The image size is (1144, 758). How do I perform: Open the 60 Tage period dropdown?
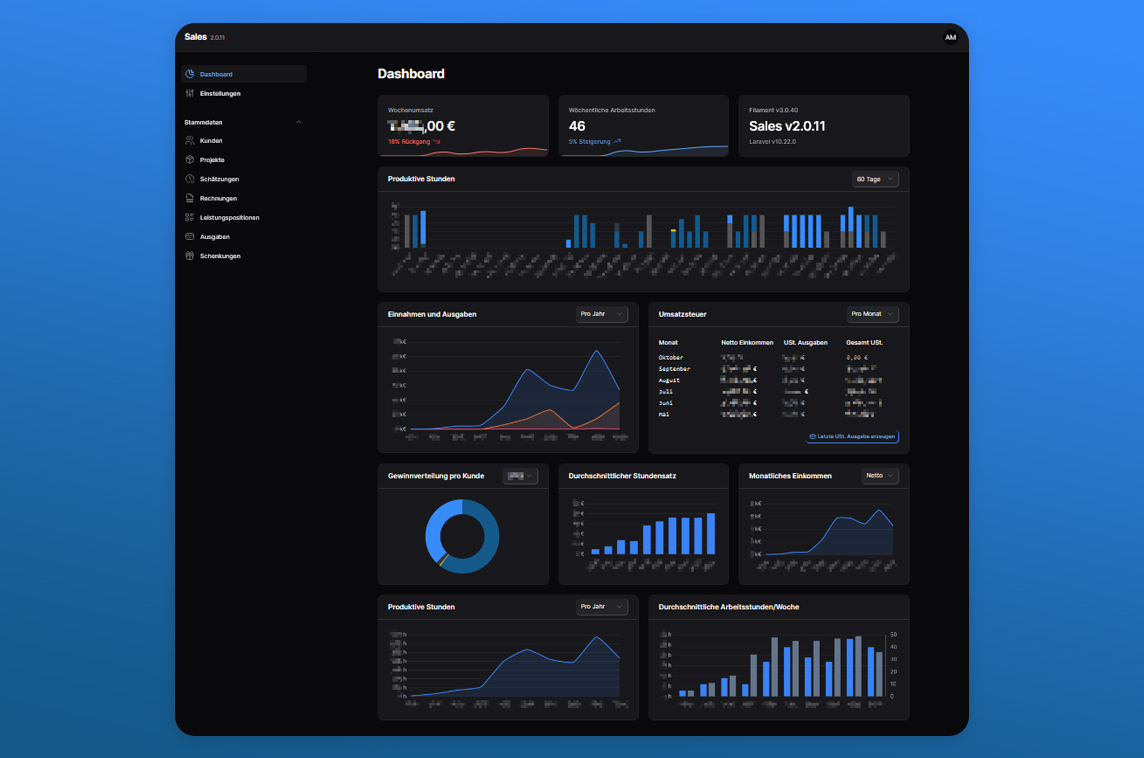(875, 179)
